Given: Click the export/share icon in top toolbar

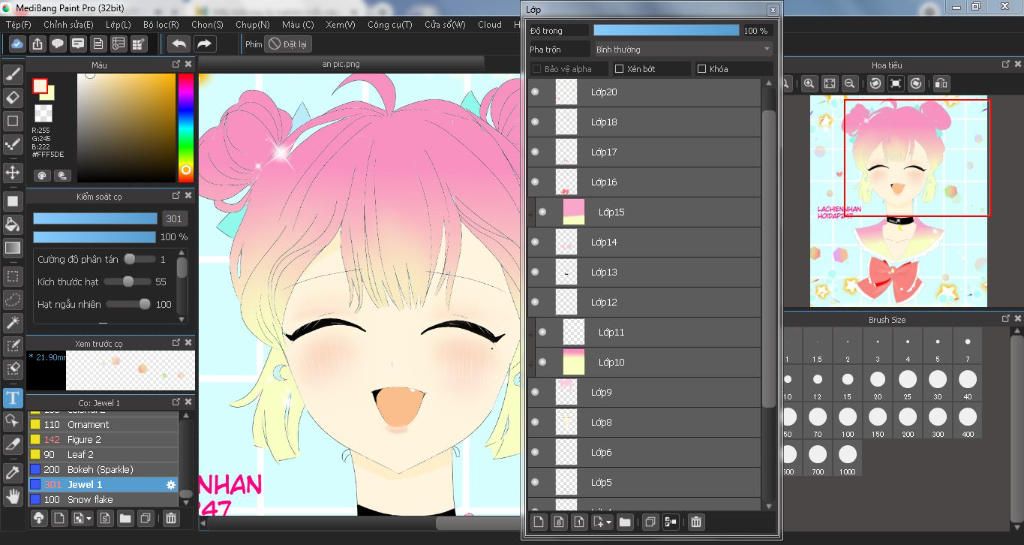Looking at the screenshot, I should coord(37,44).
